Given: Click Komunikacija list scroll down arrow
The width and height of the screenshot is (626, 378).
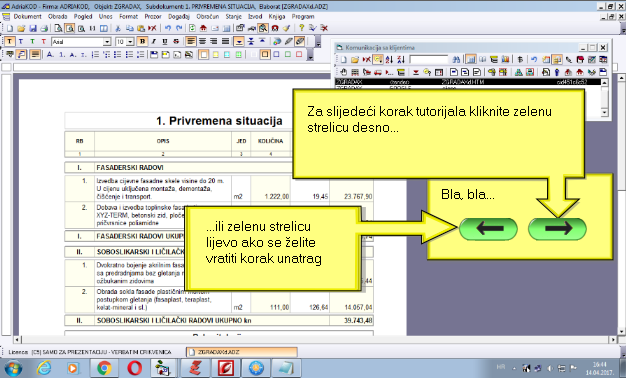Looking at the screenshot, I should [x=604, y=113].
